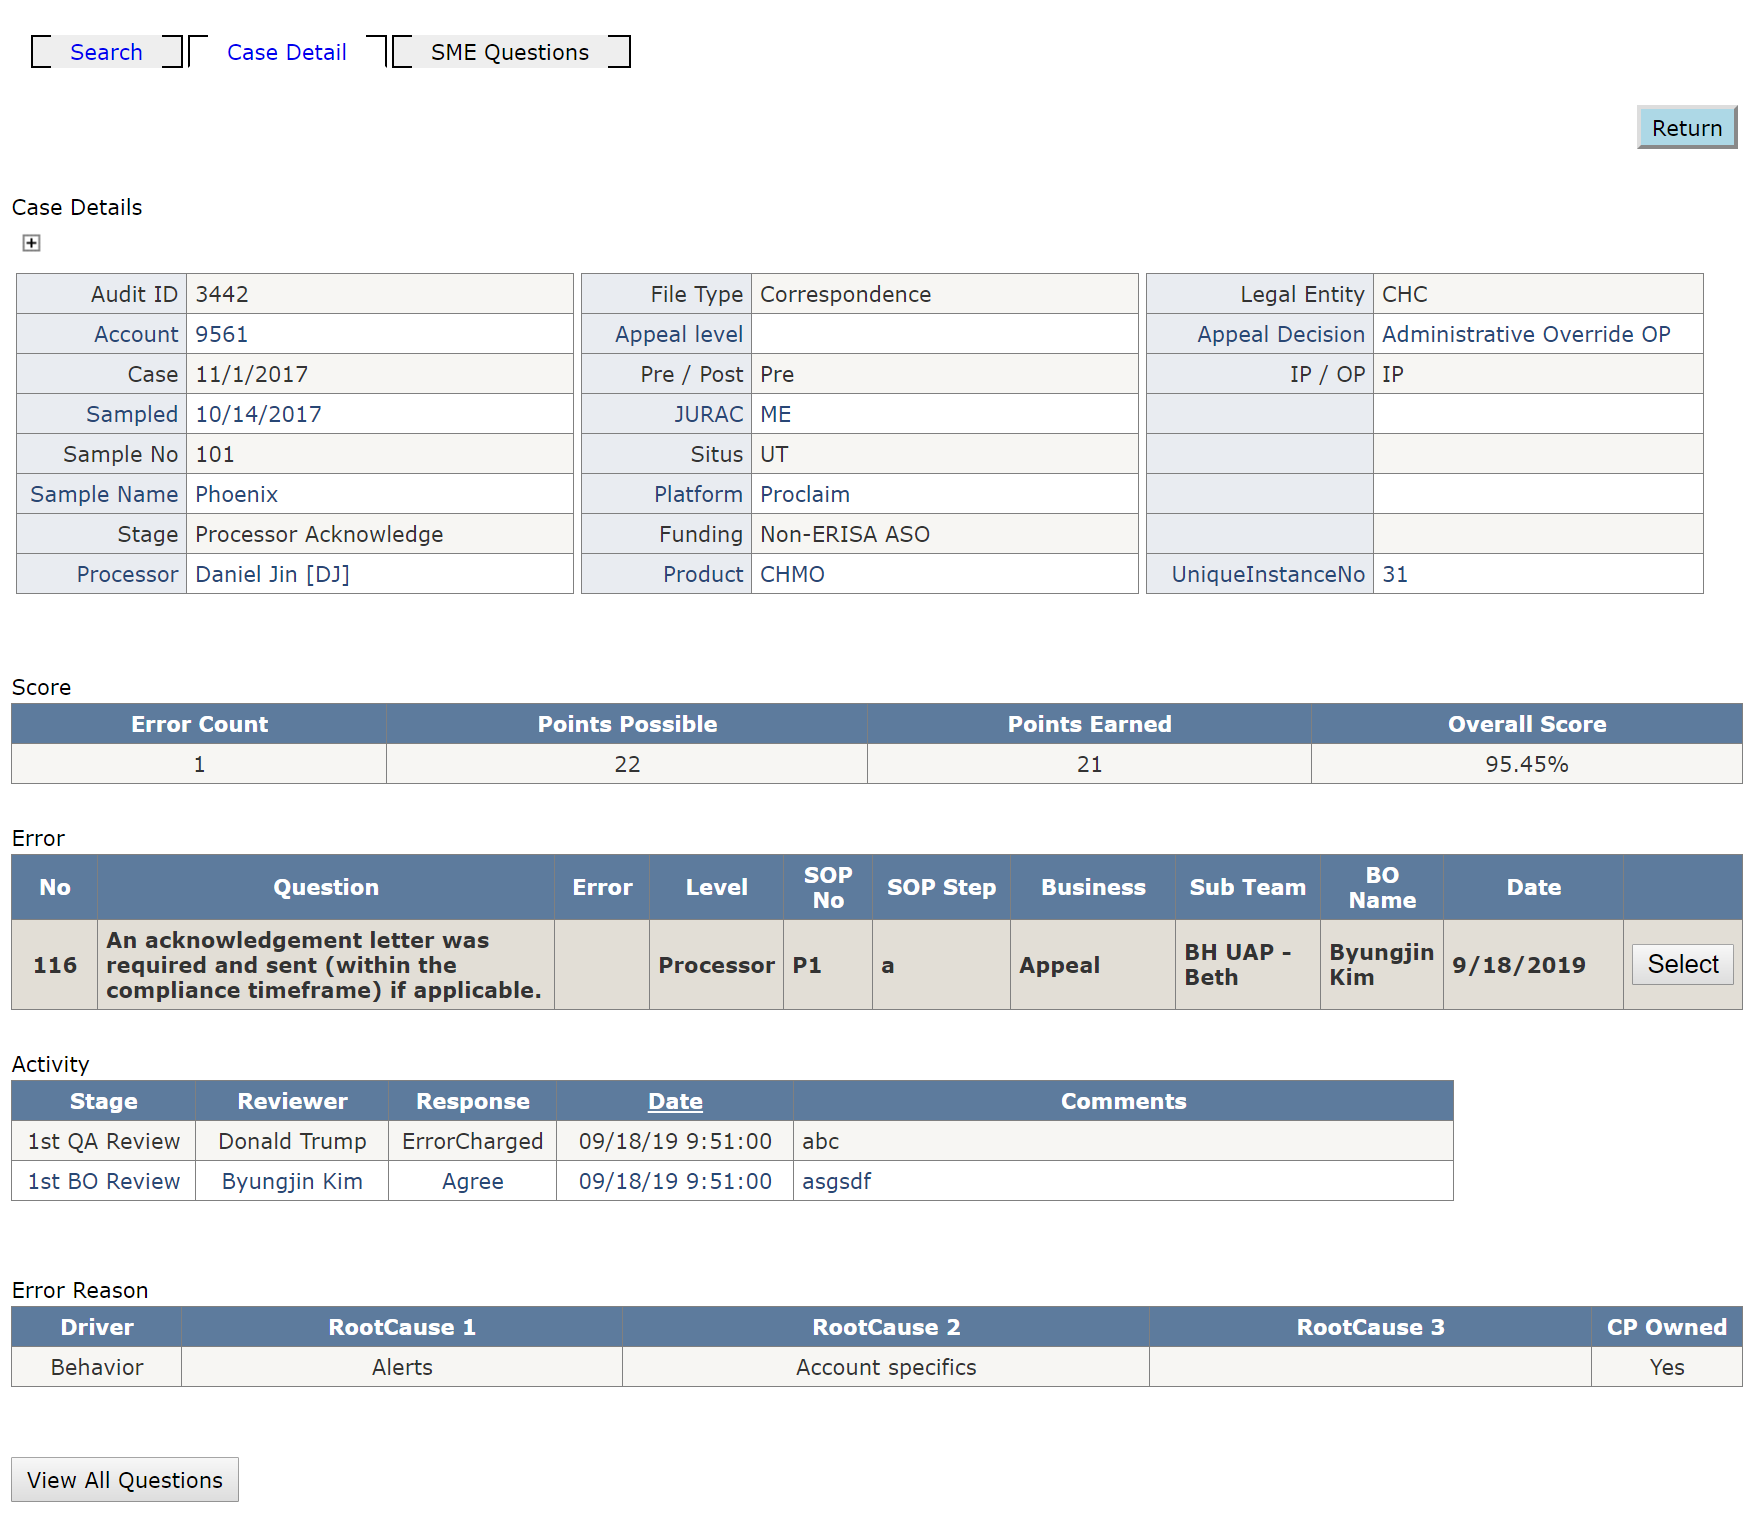Click BO Name cell Byungjin Kim in Error table

(x=1382, y=965)
